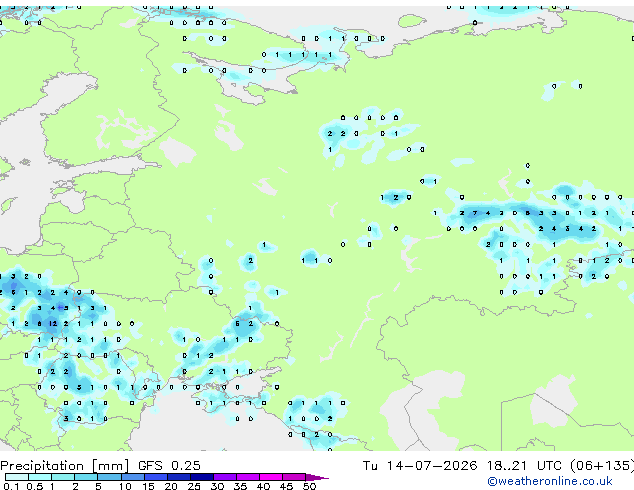The height and width of the screenshot is (490, 634).
Task: Click the 0.5–1 mm legend color swatch
Action: pyautogui.click(x=40, y=477)
